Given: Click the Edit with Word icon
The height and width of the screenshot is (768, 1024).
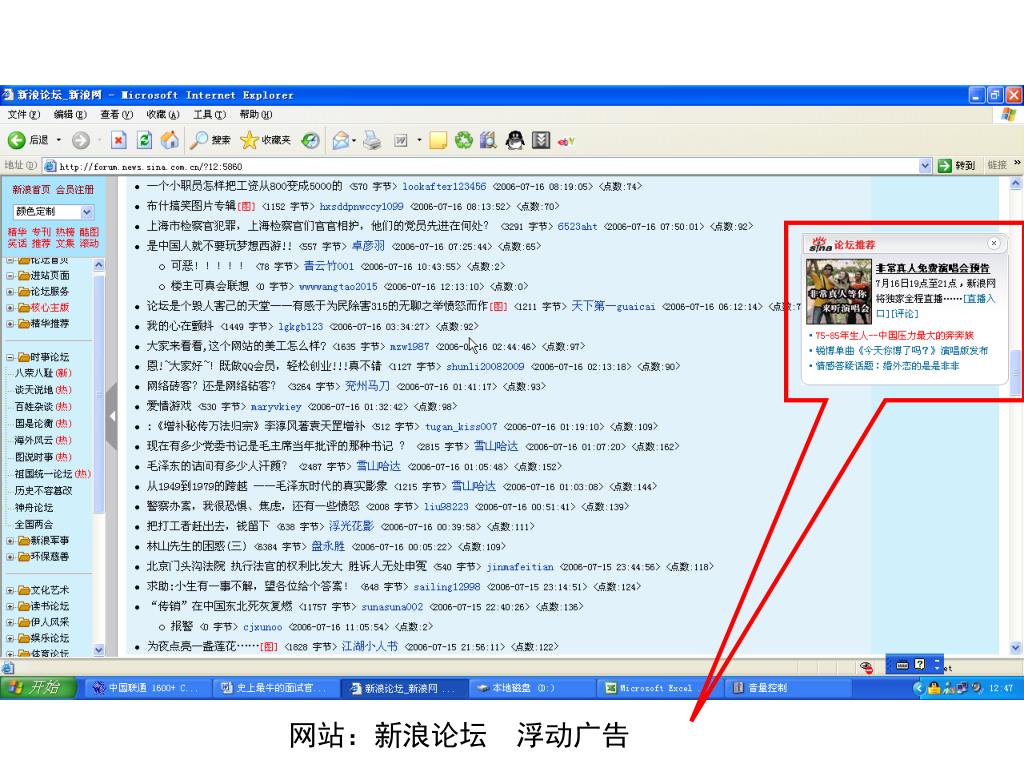Looking at the screenshot, I should 400,140.
